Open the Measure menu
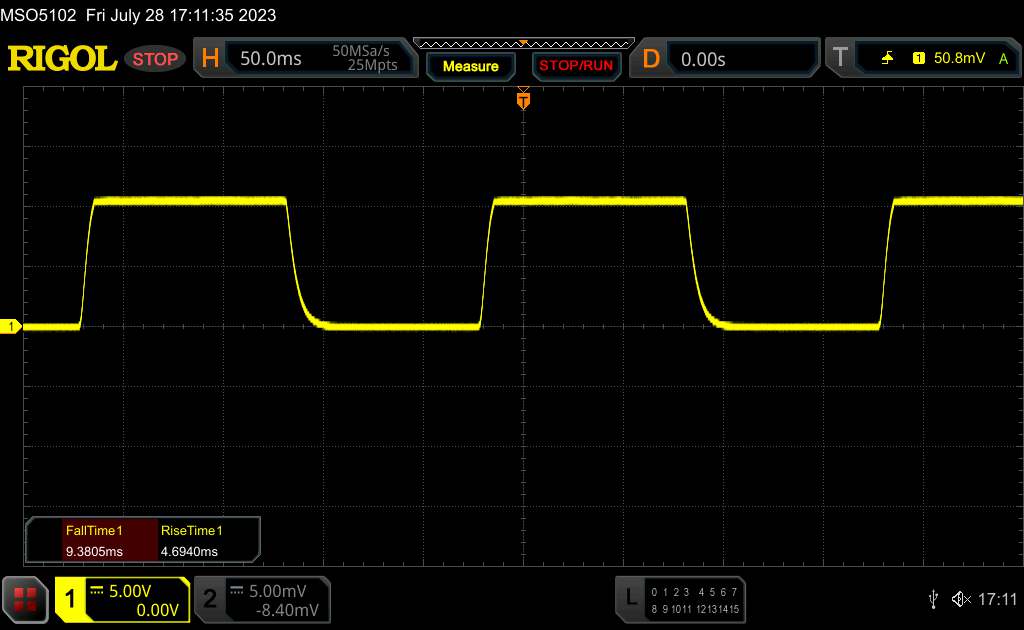Image resolution: width=1024 pixels, height=630 pixels. click(470, 66)
